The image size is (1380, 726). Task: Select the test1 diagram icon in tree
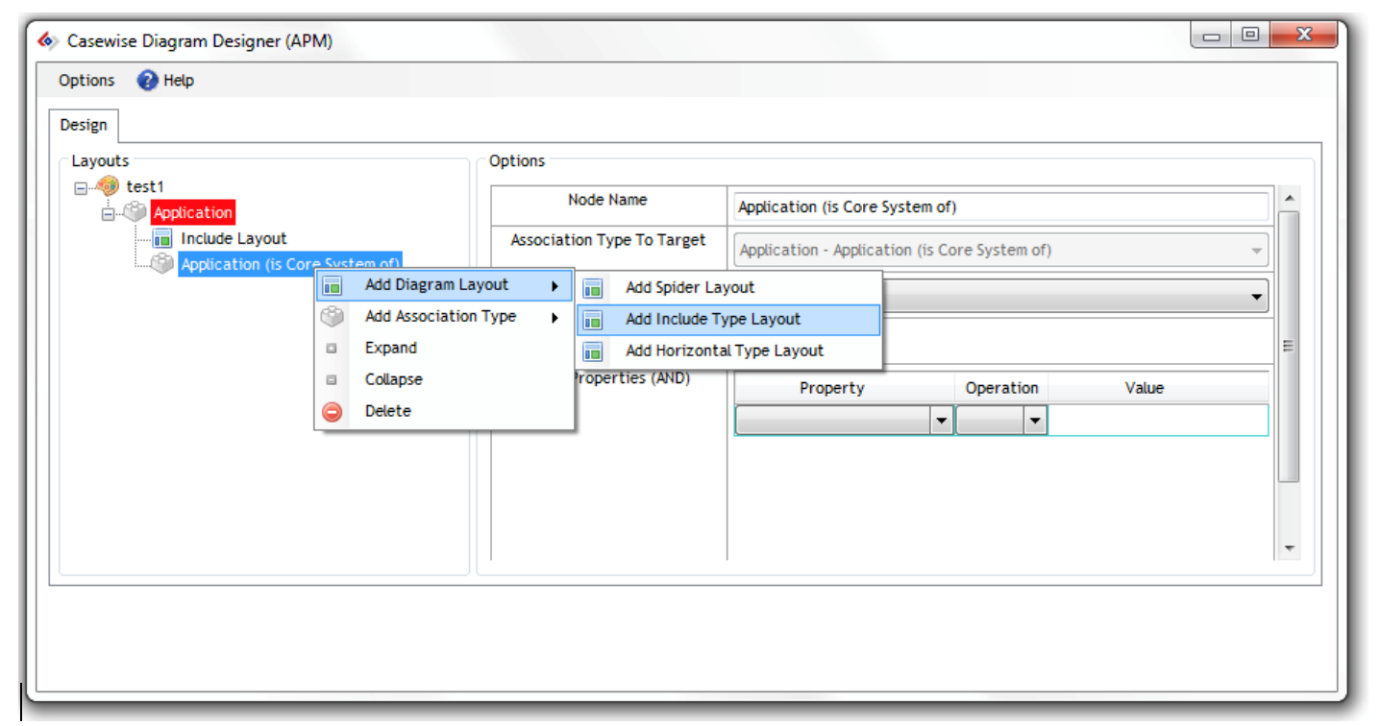[108, 187]
